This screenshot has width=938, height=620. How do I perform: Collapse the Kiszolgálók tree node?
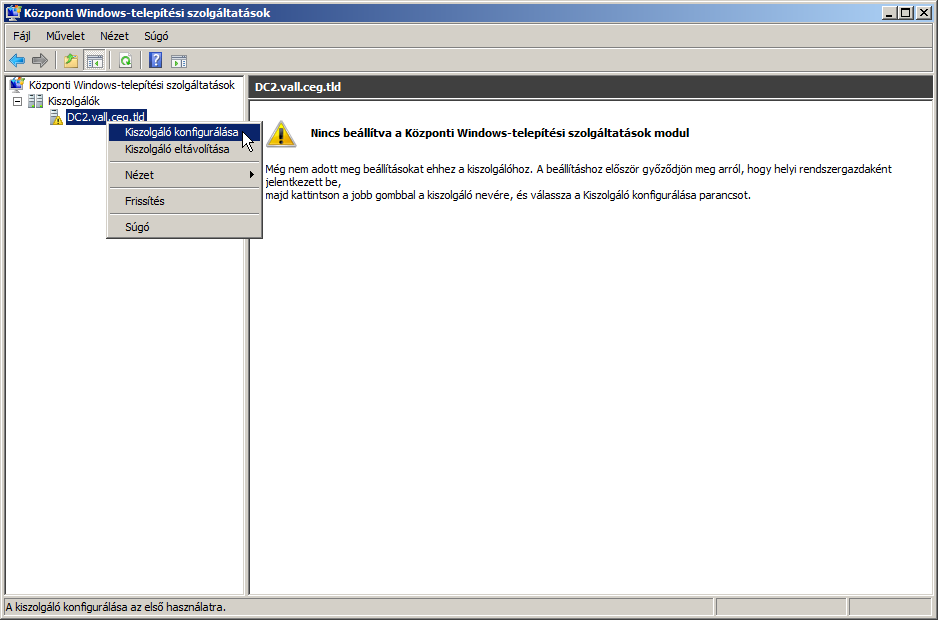coord(17,101)
